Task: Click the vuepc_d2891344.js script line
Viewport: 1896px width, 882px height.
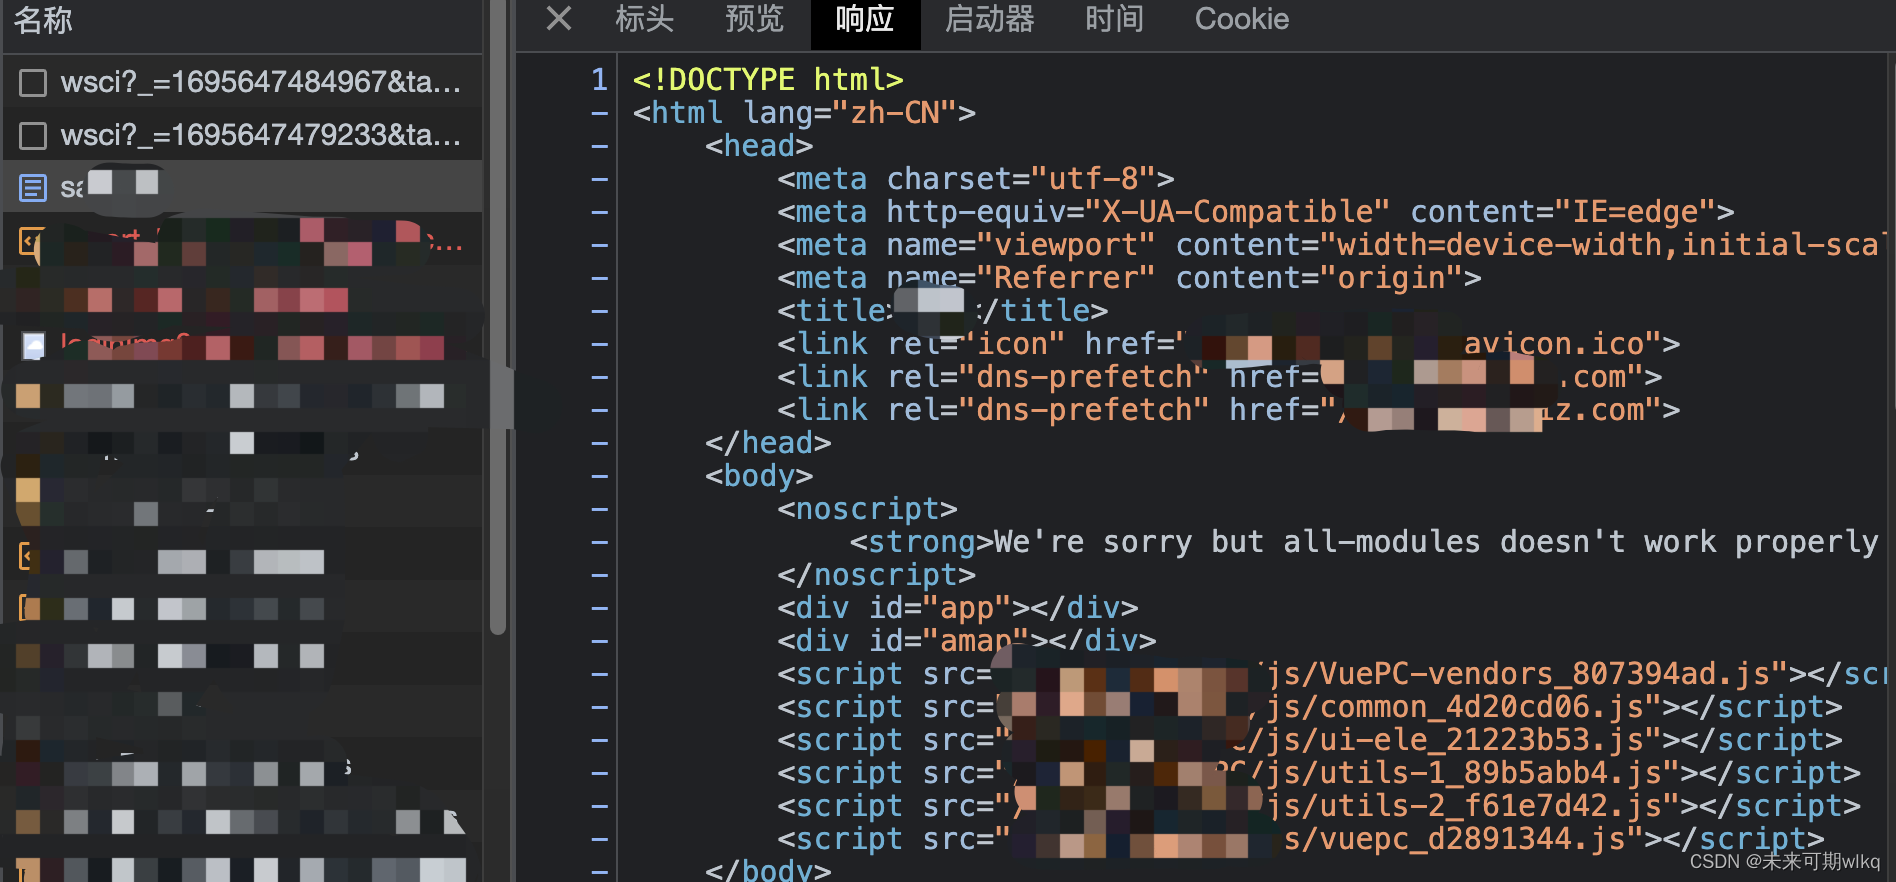Action: tap(1301, 838)
